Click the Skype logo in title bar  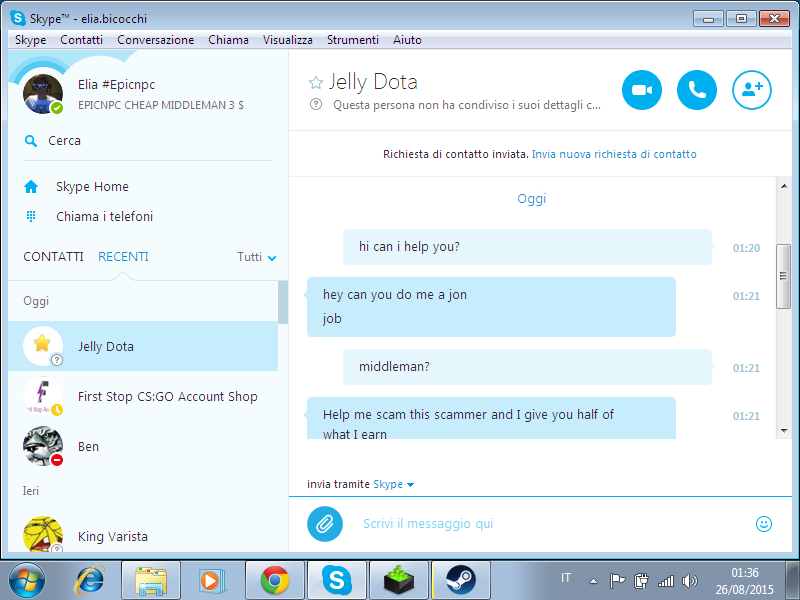pyautogui.click(x=18, y=18)
